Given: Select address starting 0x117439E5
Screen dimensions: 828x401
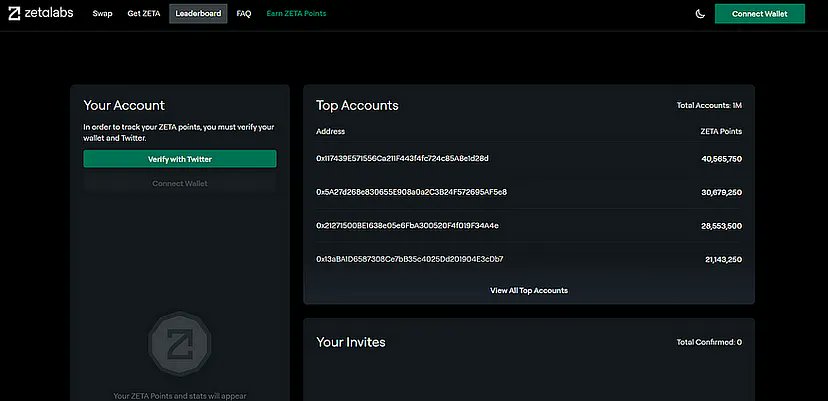Looking at the screenshot, I should (x=402, y=158).
